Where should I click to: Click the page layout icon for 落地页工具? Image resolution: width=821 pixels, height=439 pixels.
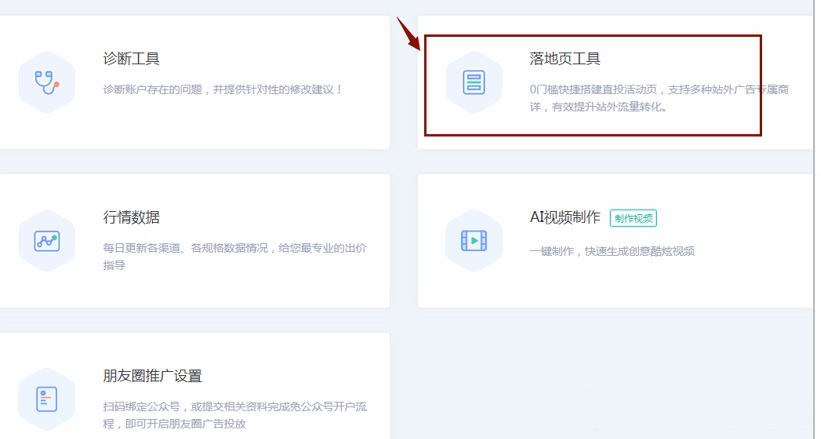[x=474, y=82]
